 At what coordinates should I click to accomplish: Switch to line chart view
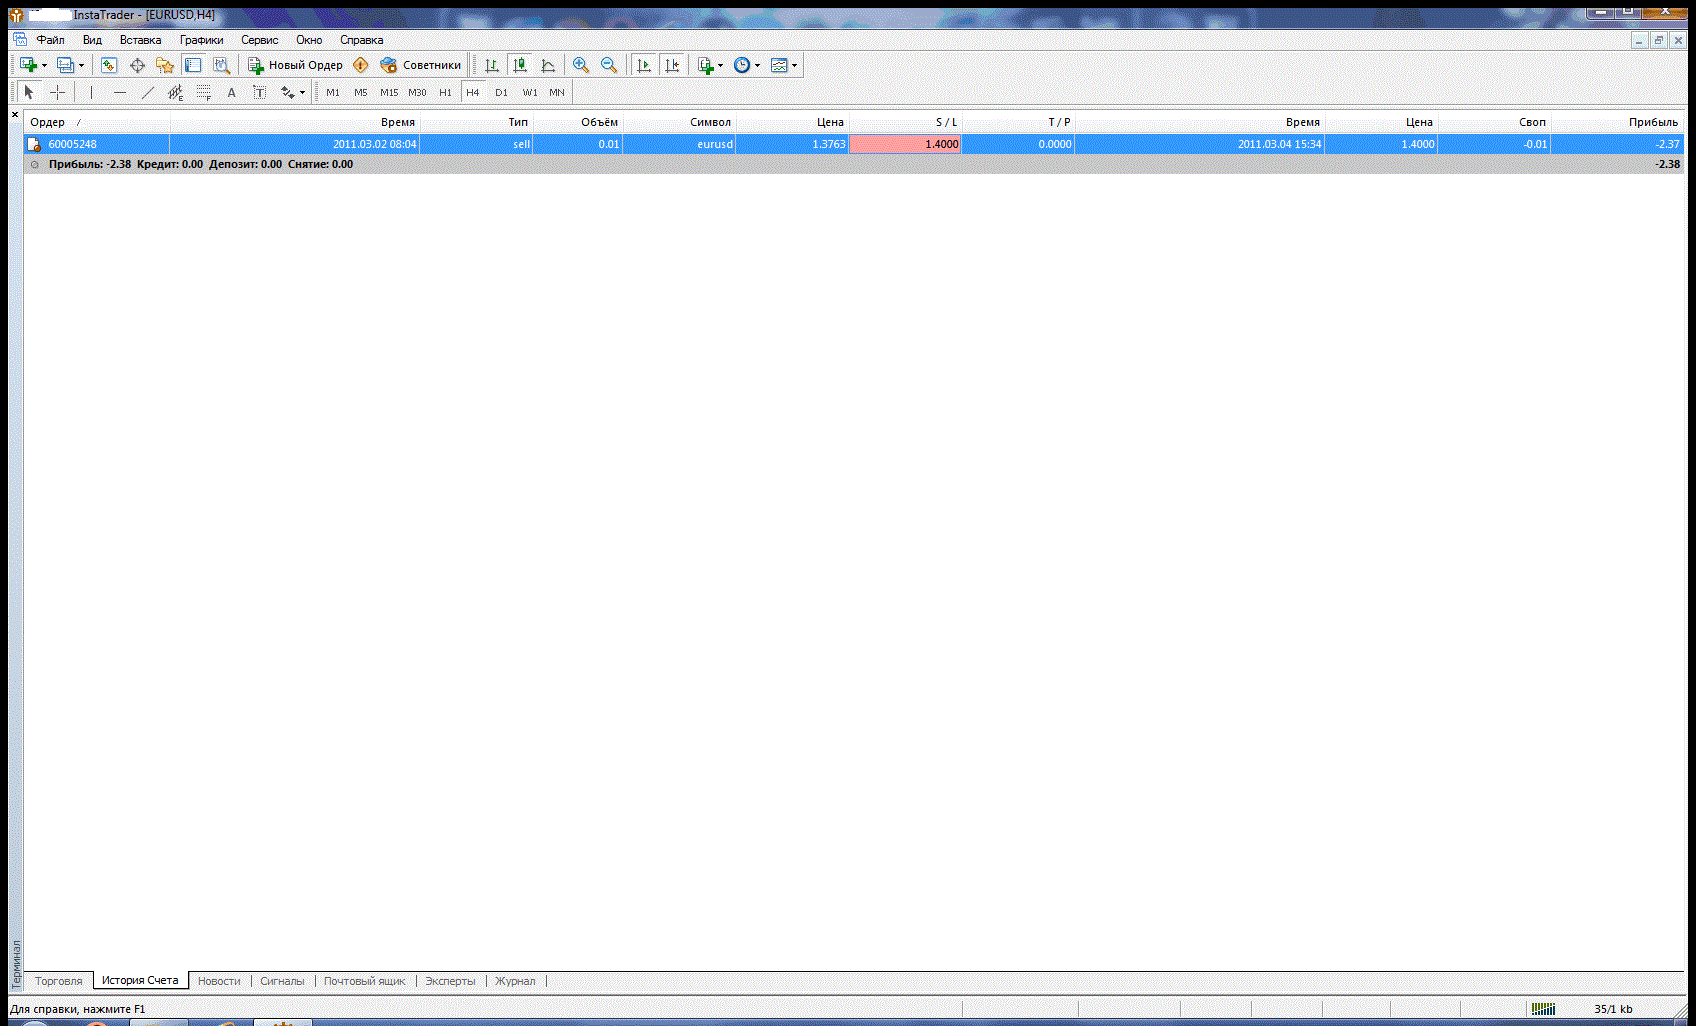548,65
